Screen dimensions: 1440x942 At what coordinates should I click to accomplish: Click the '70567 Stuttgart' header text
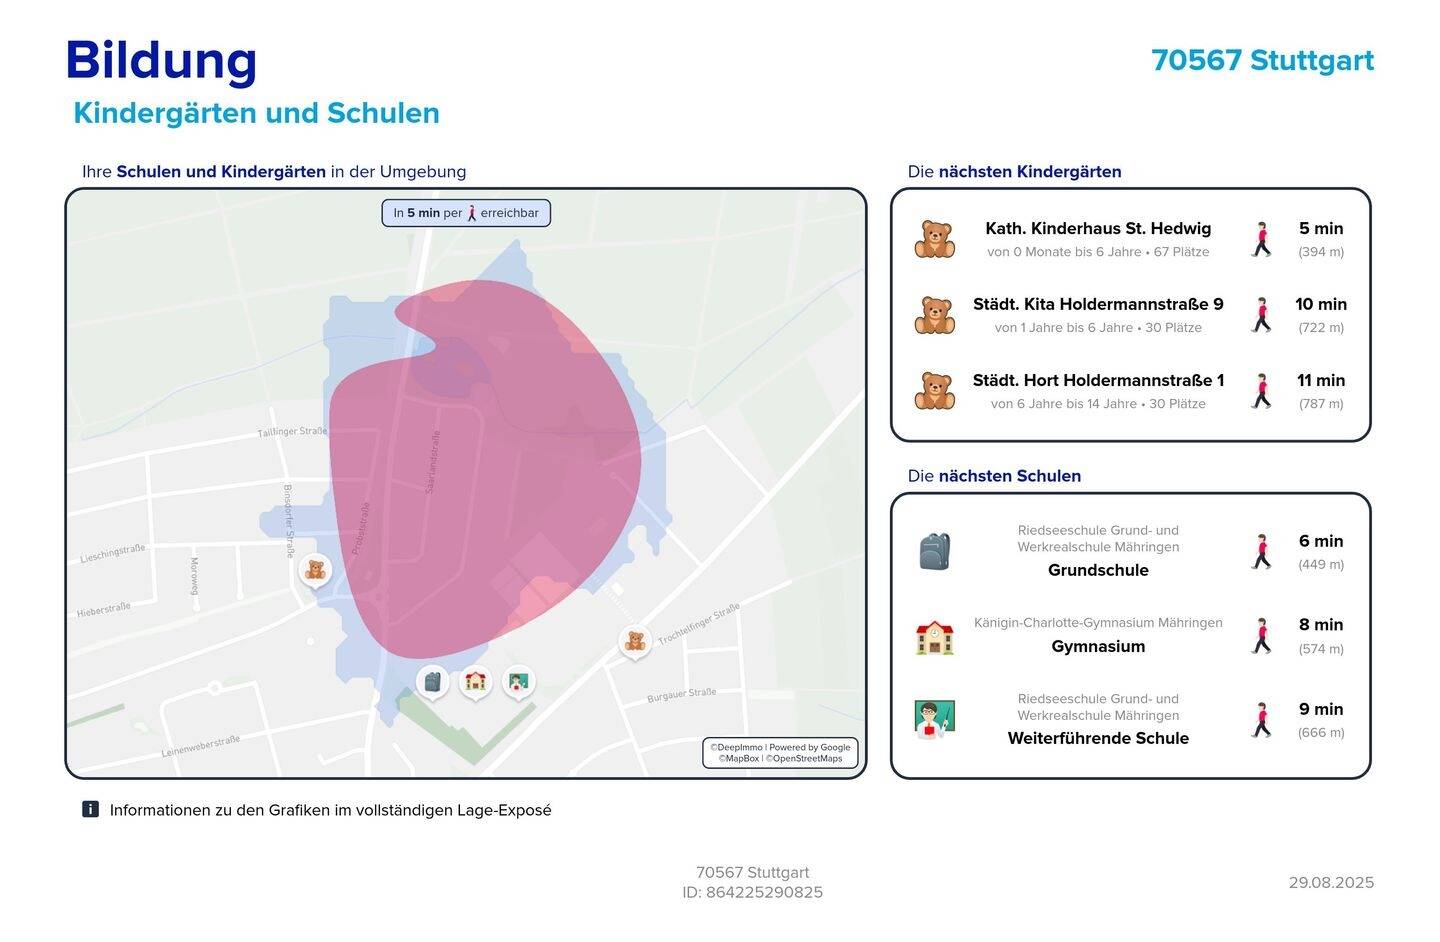click(x=1262, y=61)
